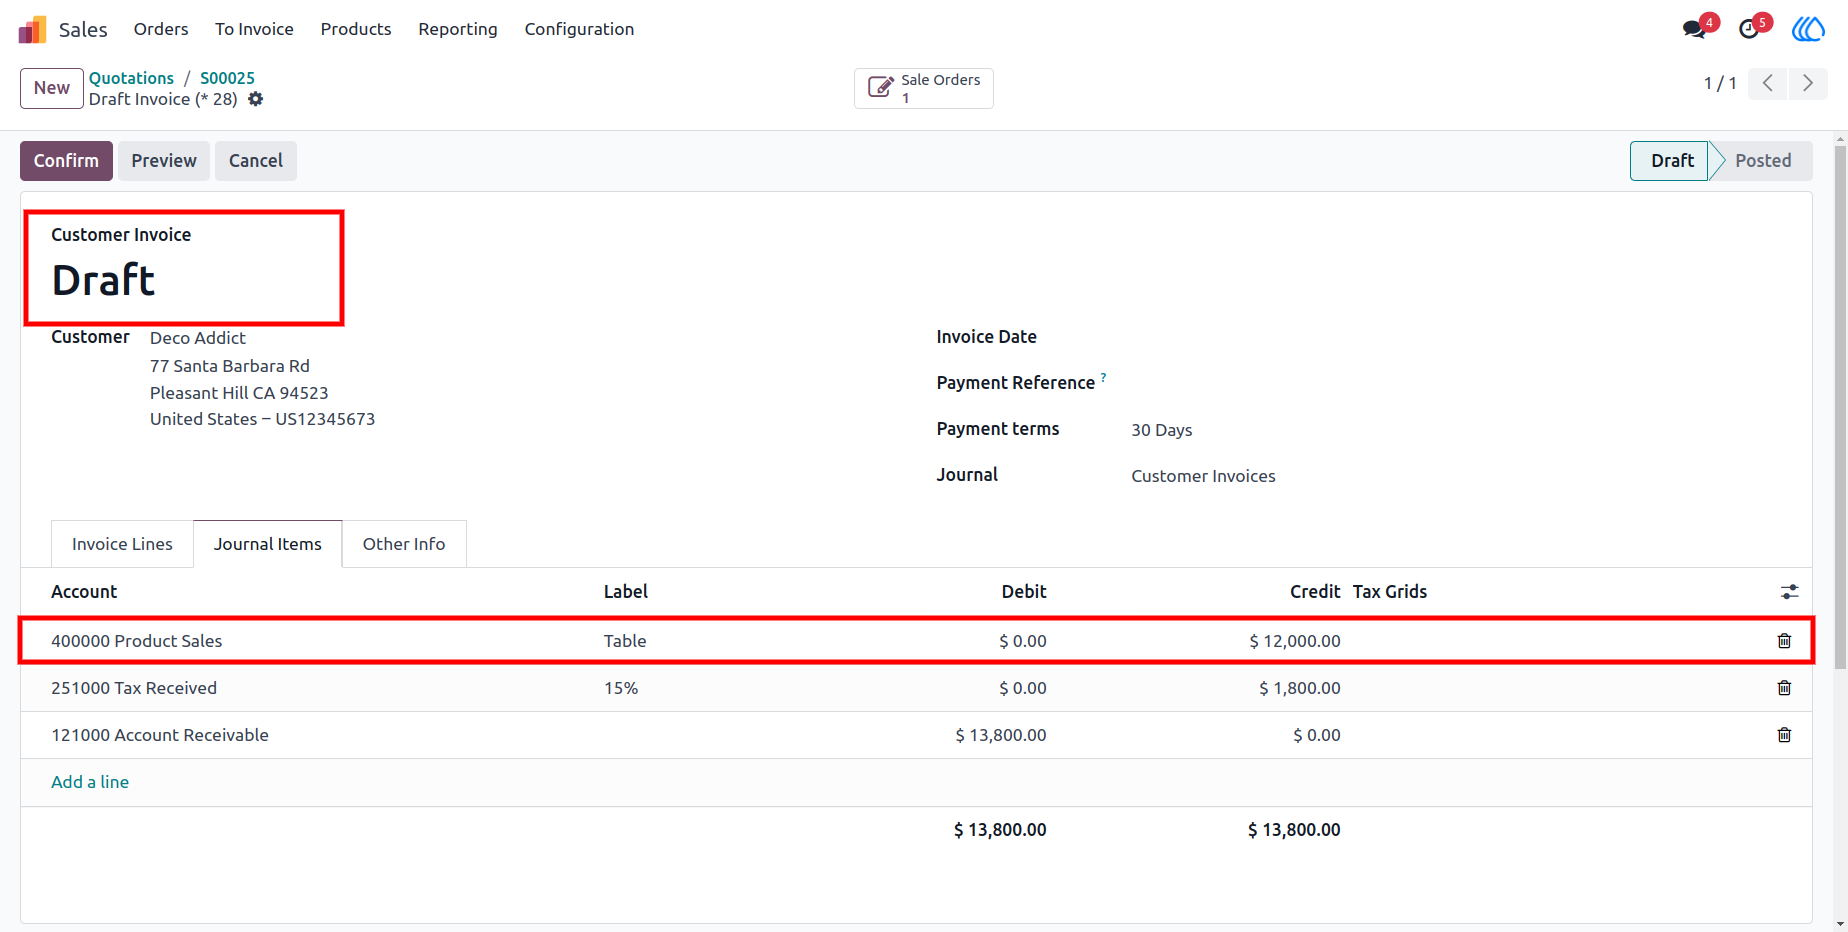Switch to the Journal Items tab
1848x932 pixels.
[x=268, y=544]
